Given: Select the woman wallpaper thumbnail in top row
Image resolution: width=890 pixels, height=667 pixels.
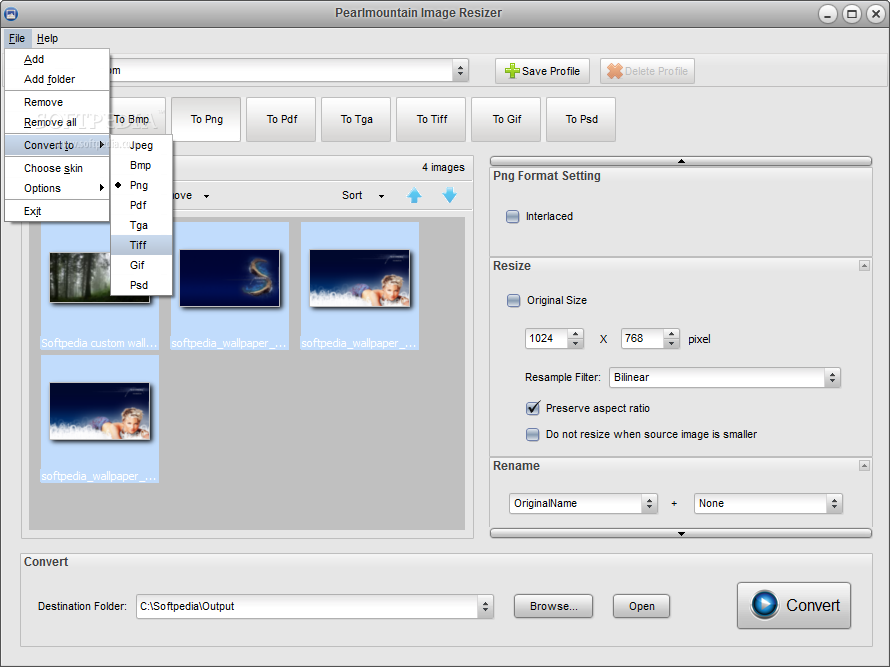Looking at the screenshot, I should point(360,286).
